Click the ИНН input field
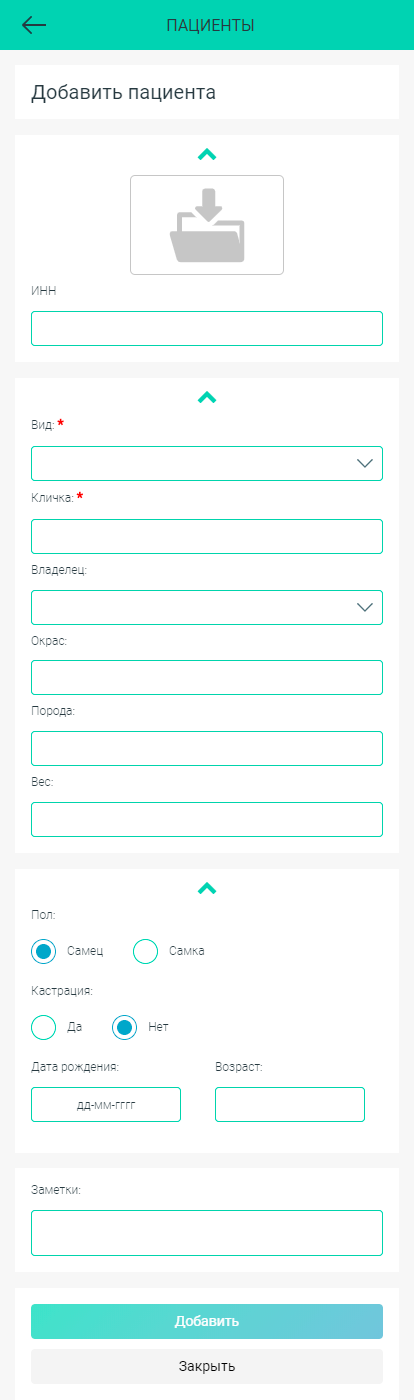Viewport: 414px width, 1400px height. [207, 329]
